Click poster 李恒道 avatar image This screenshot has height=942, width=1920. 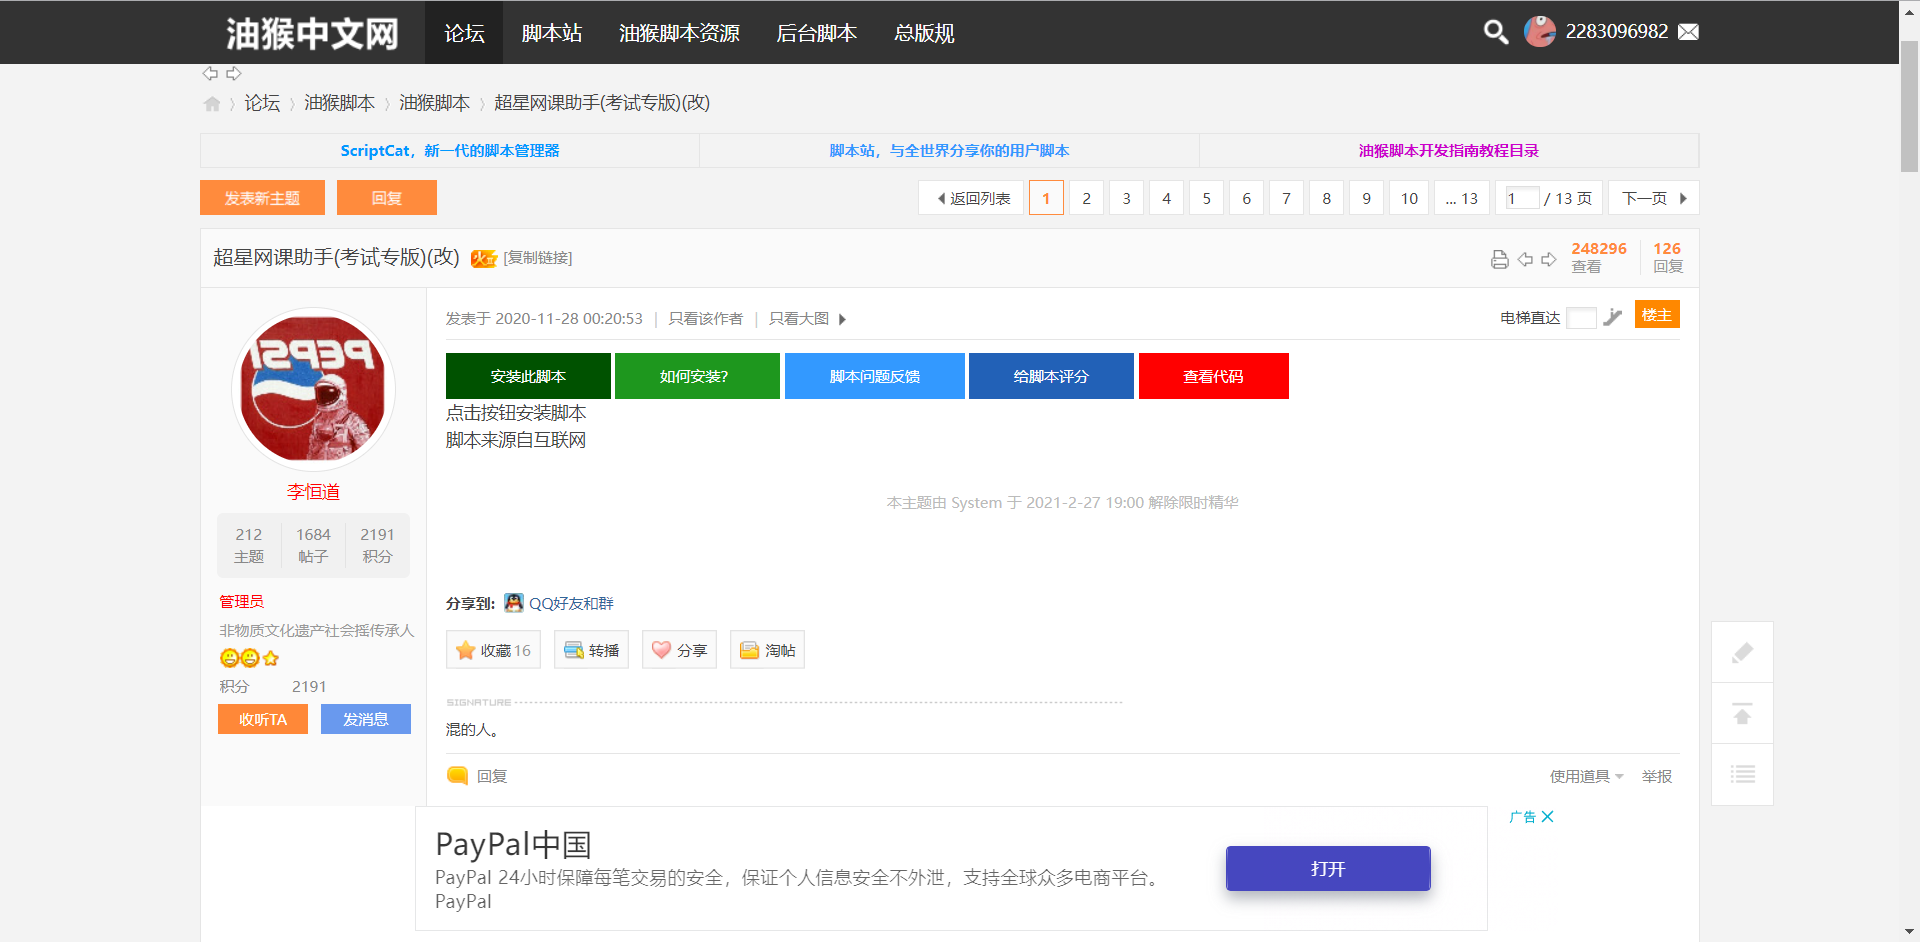pyautogui.click(x=313, y=390)
